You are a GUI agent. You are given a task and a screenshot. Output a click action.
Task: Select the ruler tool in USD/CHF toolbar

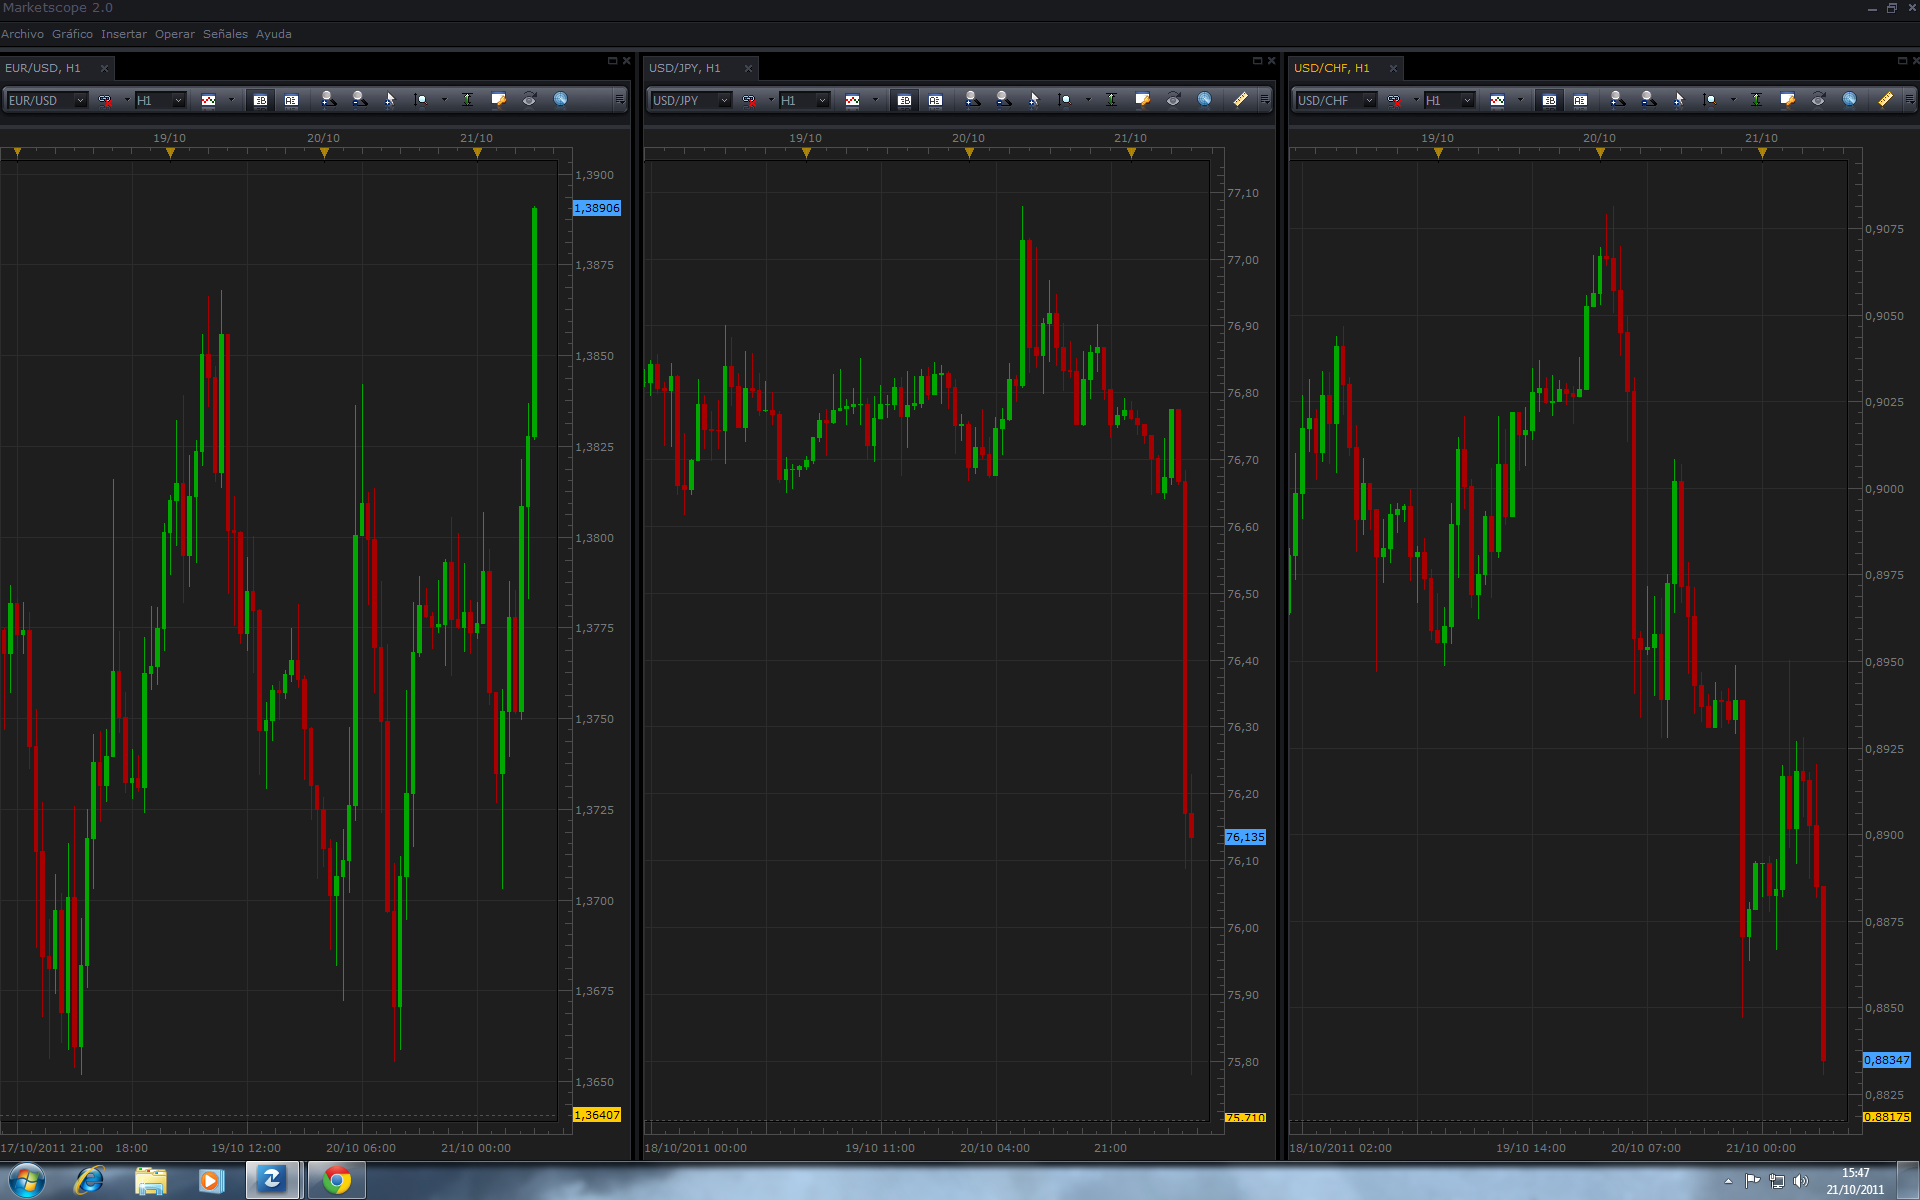[1884, 100]
